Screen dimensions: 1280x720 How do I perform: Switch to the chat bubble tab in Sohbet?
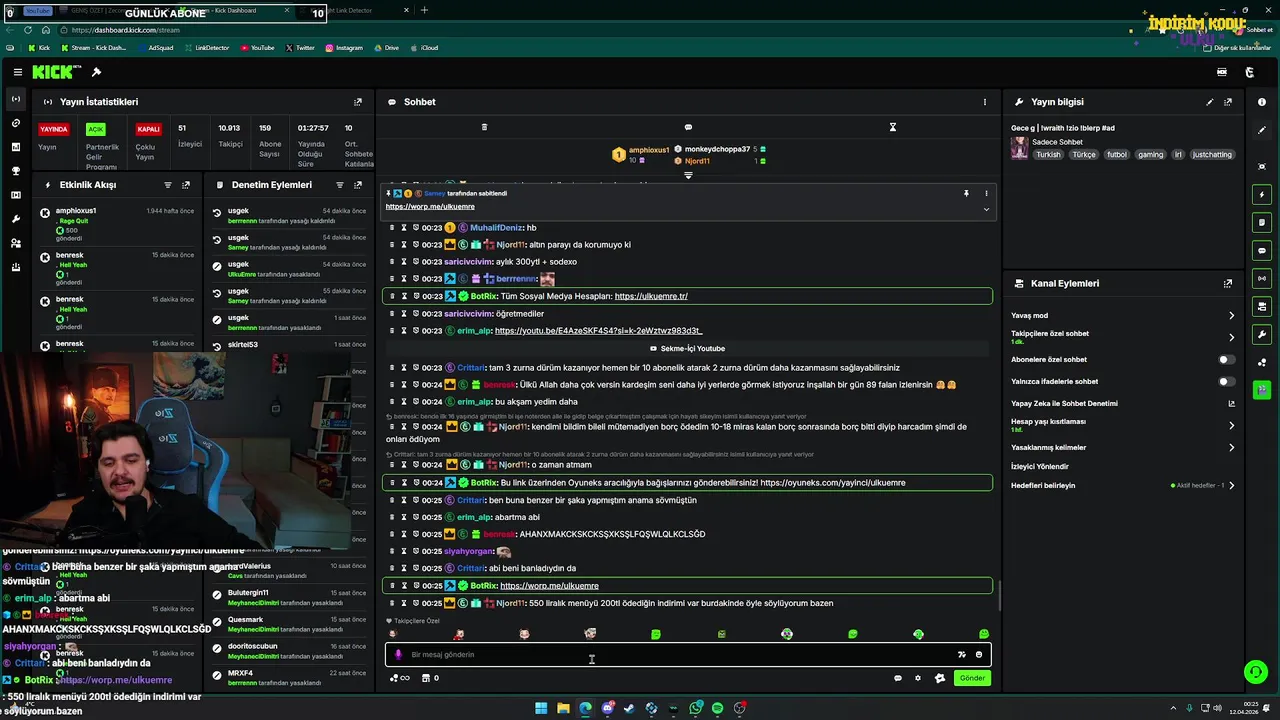pyautogui.click(x=688, y=127)
